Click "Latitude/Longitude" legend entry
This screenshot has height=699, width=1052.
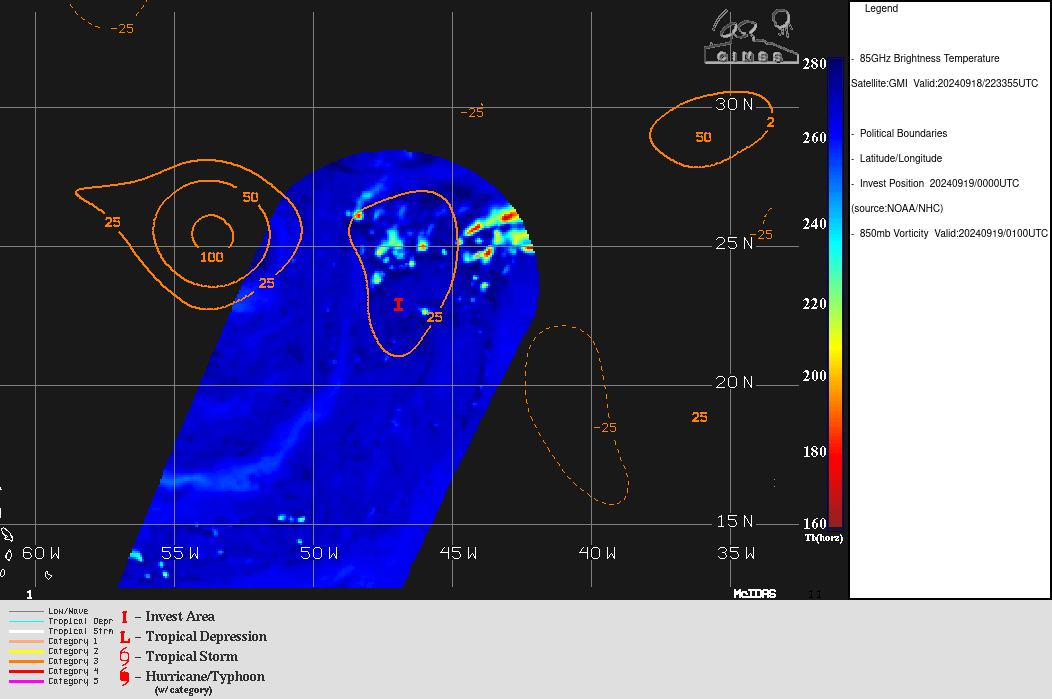click(900, 158)
